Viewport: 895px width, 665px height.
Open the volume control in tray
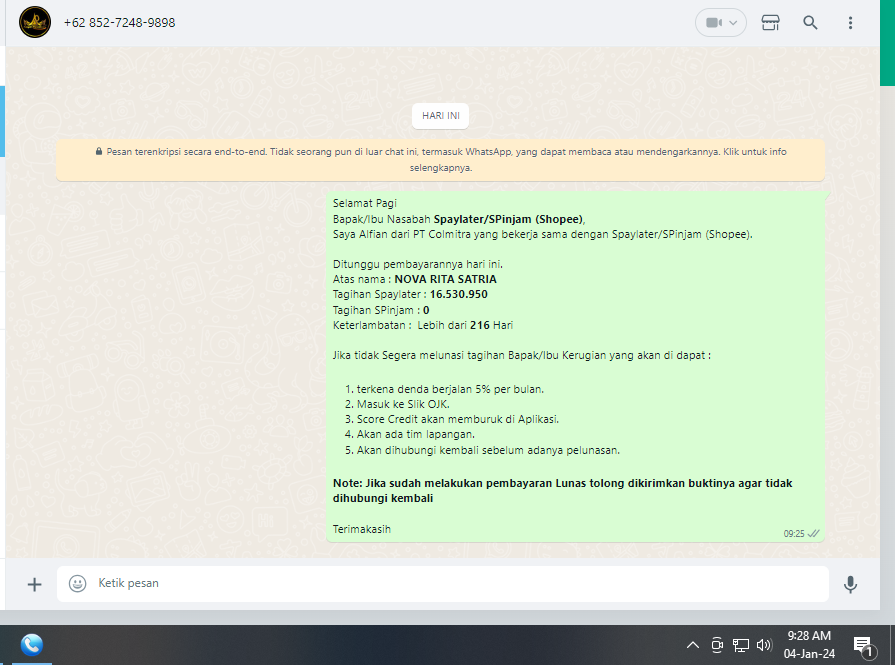point(764,646)
